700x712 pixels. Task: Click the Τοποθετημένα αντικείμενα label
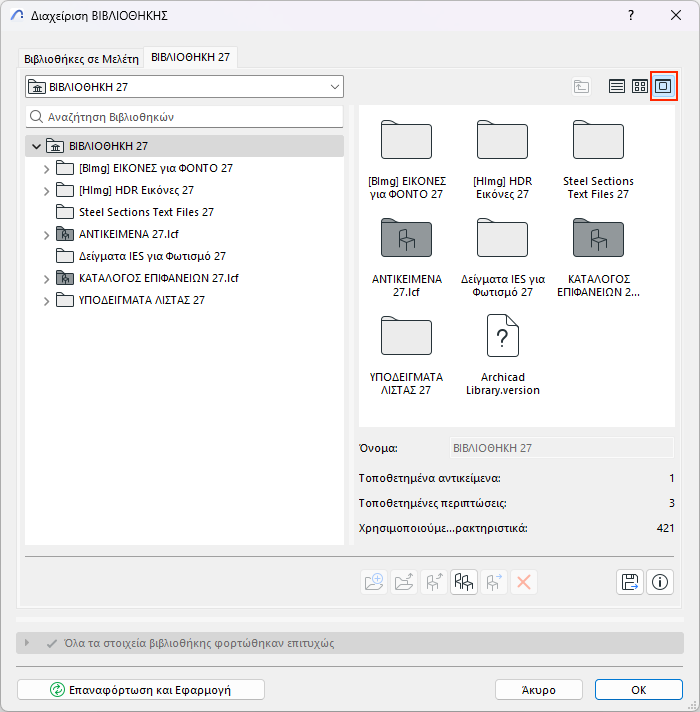pos(429,478)
